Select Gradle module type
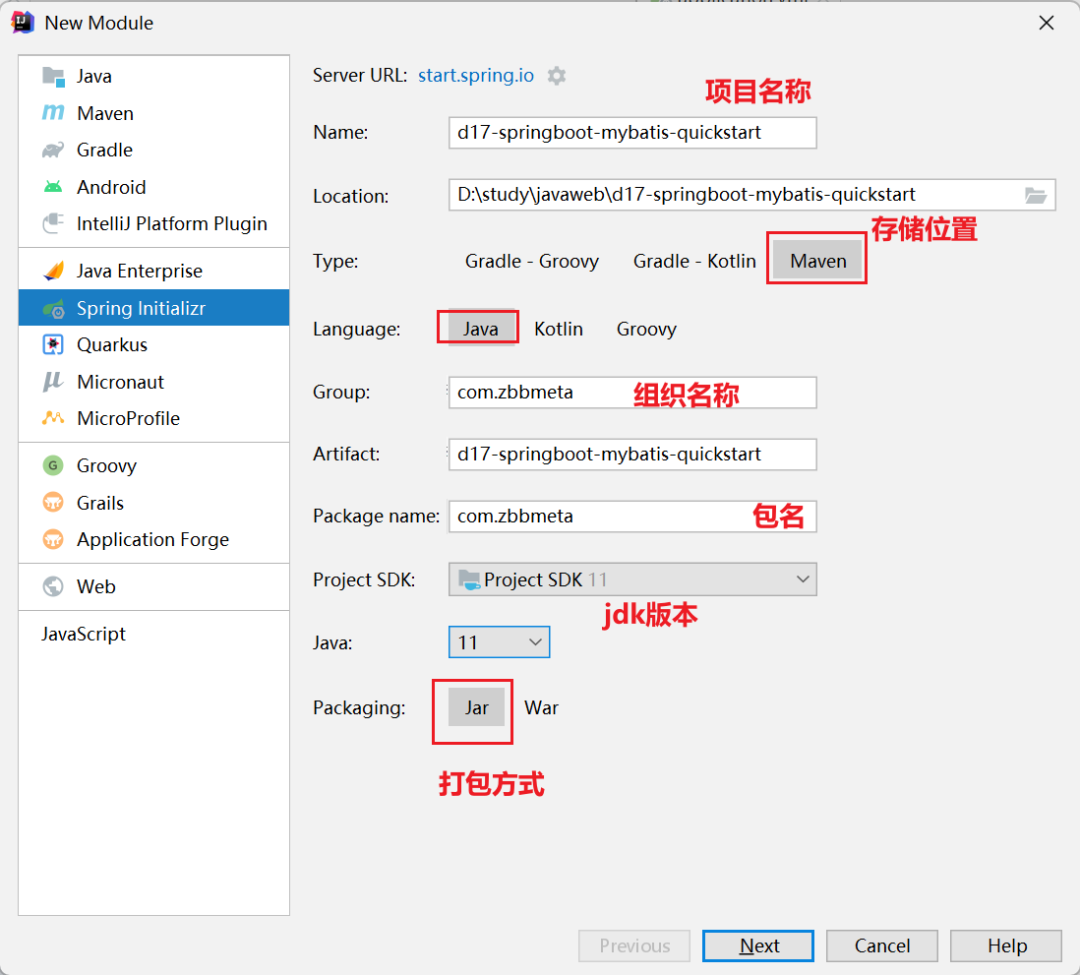Viewport: 1080px width, 975px height. [x=154, y=149]
